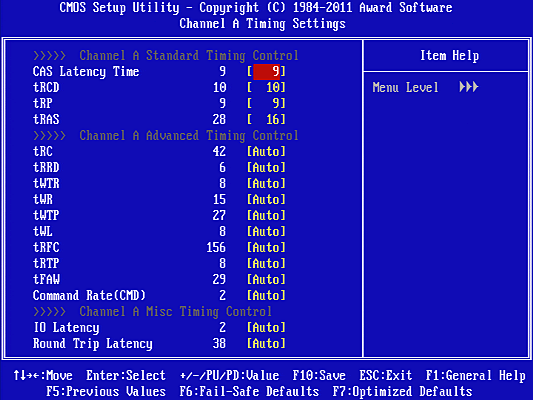The image size is (533, 400).
Task: Select the tRAS value field showing 16
Action: coord(266,119)
